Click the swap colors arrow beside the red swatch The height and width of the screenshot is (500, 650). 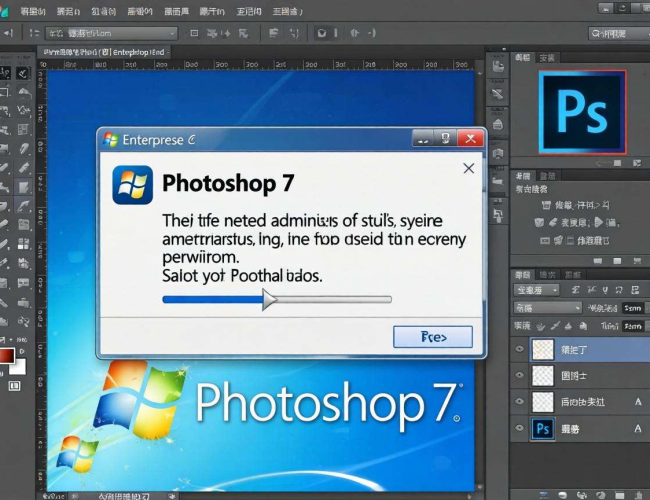pyautogui.click(x=22, y=351)
